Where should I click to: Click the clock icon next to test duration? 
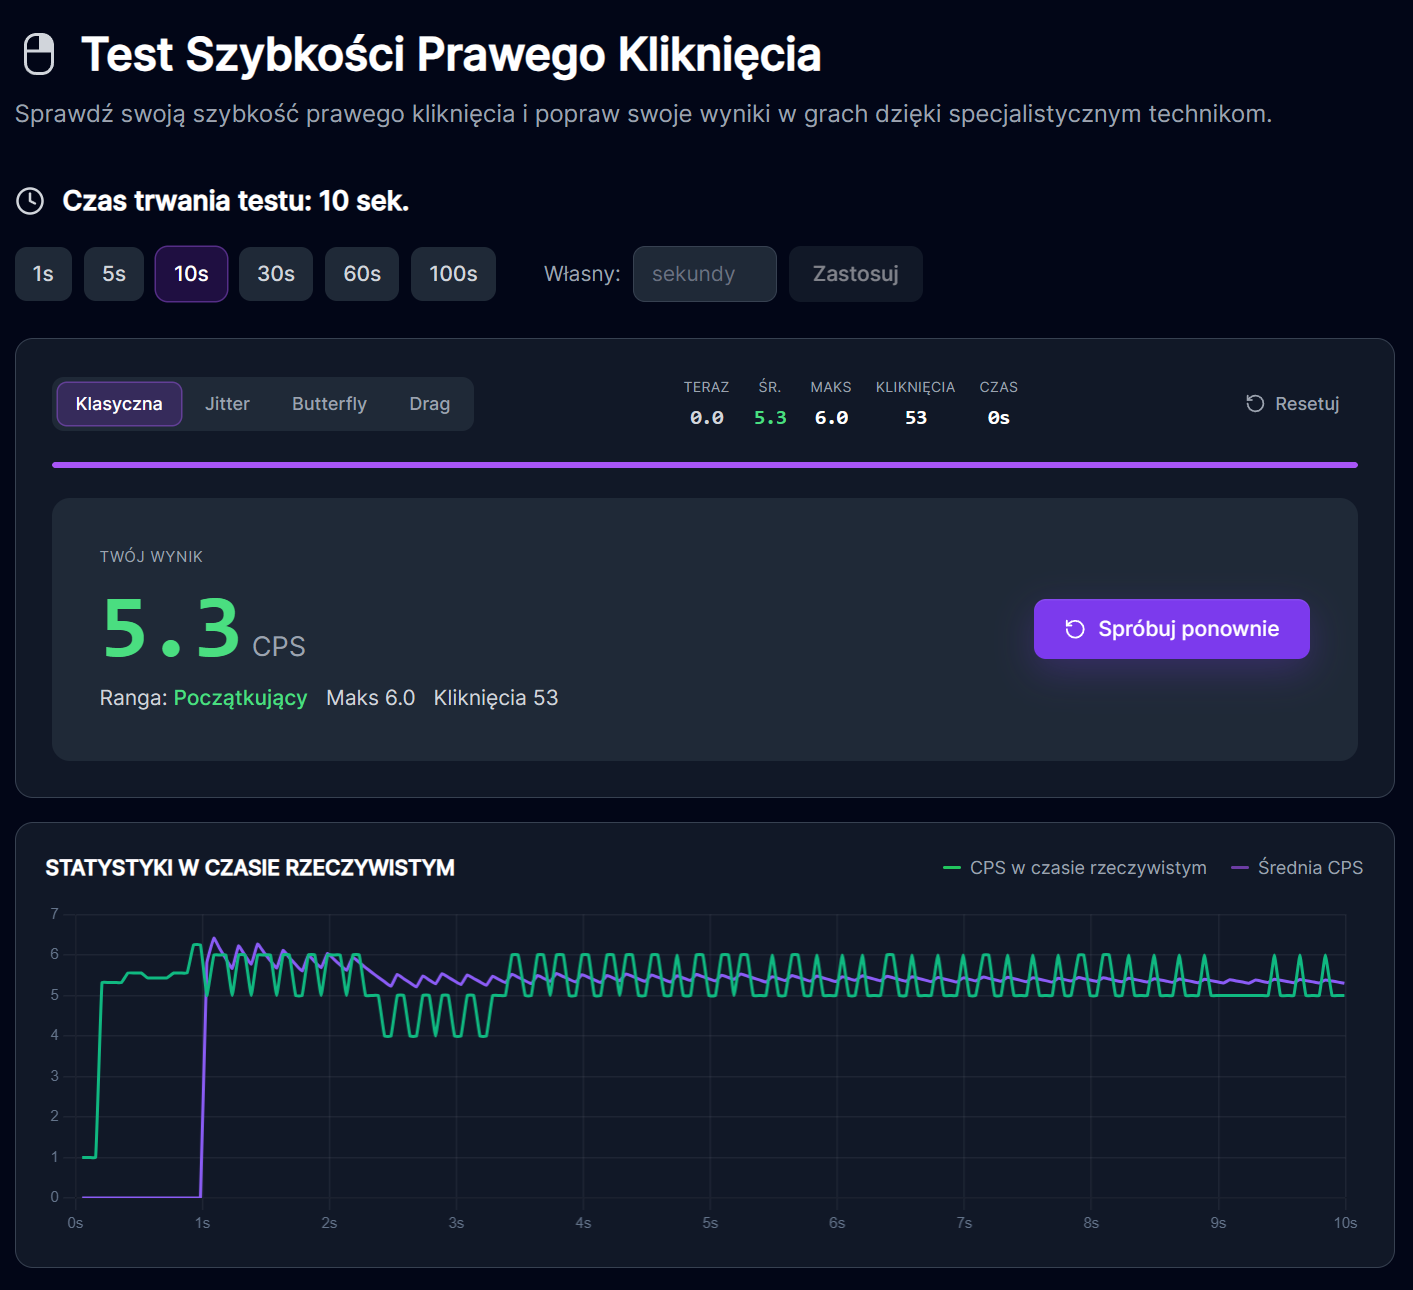tap(30, 201)
